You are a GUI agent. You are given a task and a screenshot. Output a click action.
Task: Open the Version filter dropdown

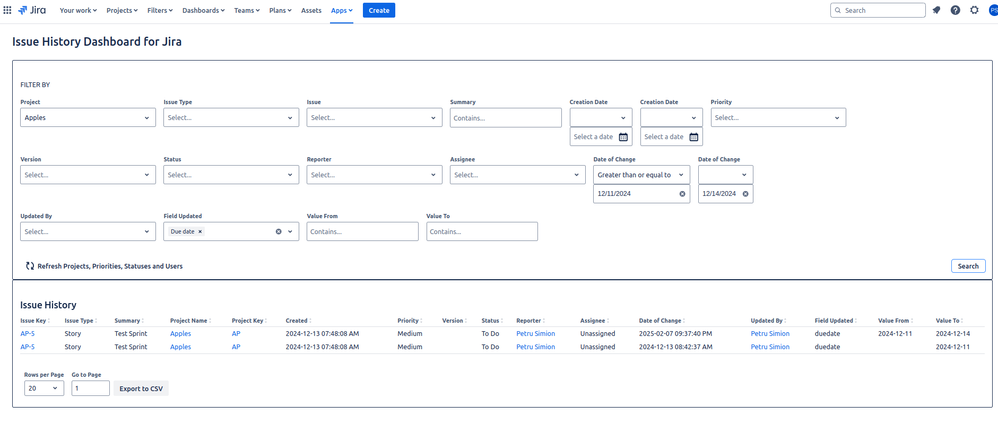(88, 175)
